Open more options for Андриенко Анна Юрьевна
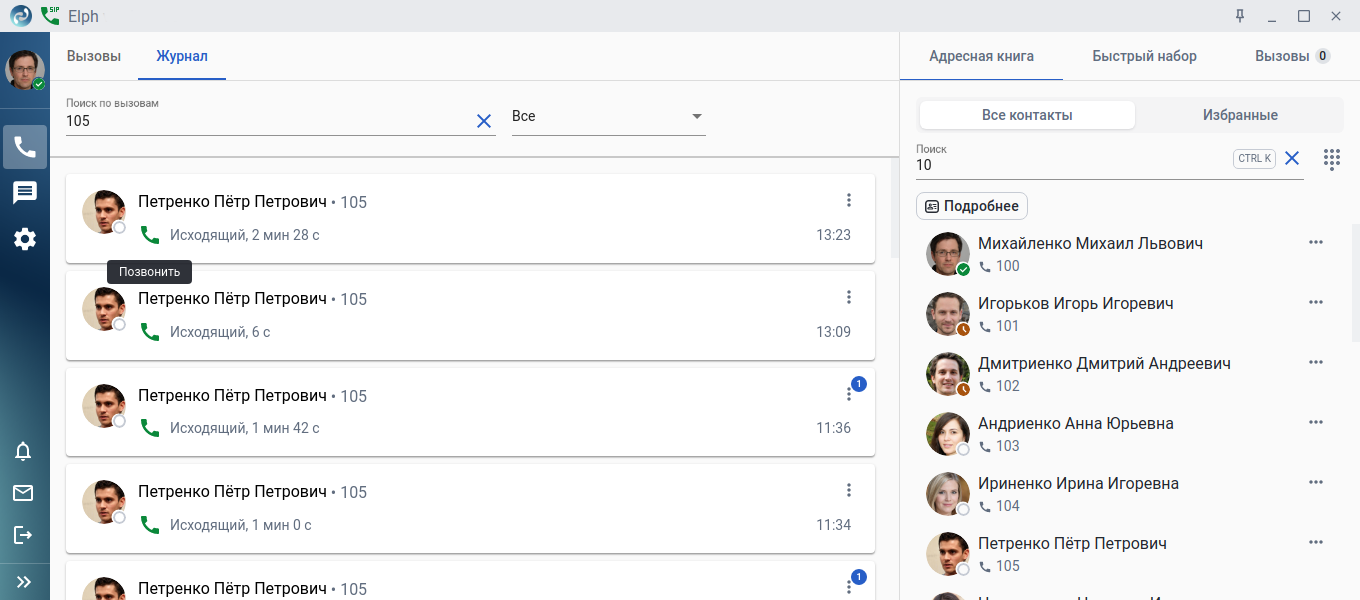This screenshot has height=600, width=1360. pos(1316,423)
